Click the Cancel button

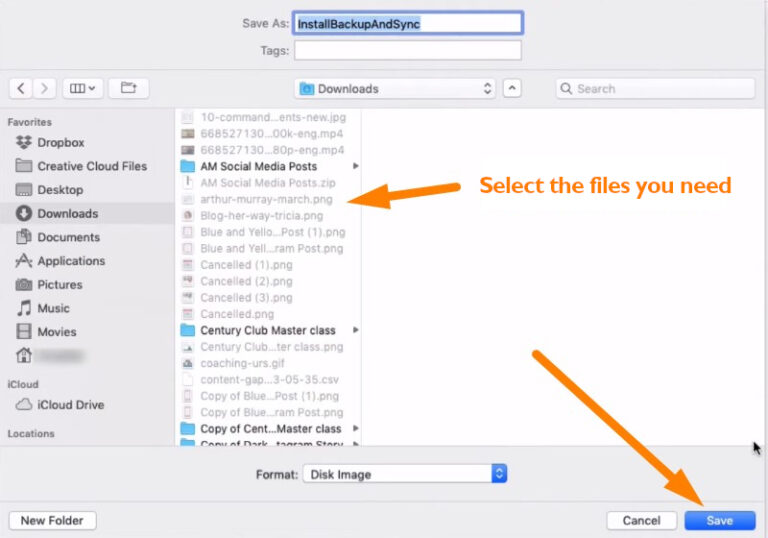click(x=641, y=520)
